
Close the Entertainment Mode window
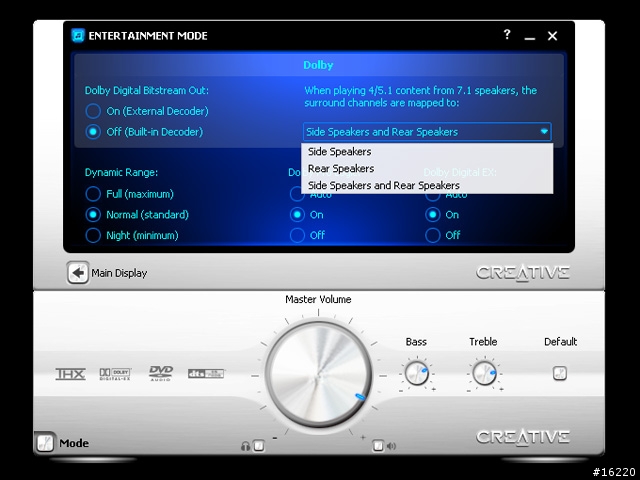552,36
